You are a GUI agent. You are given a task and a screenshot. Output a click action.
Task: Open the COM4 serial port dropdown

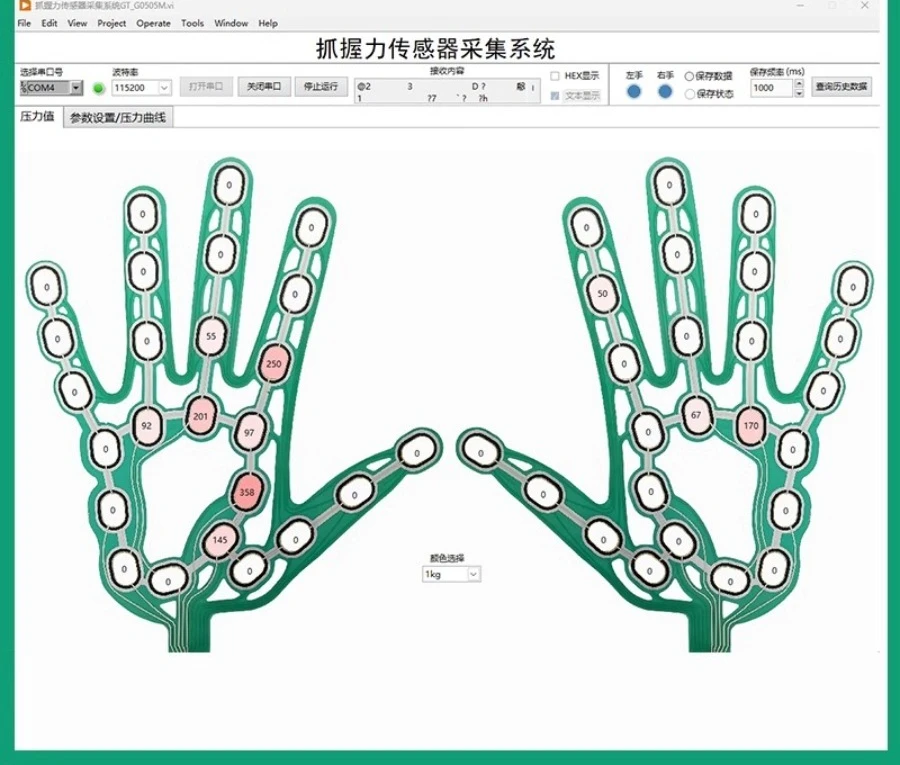tap(76, 88)
